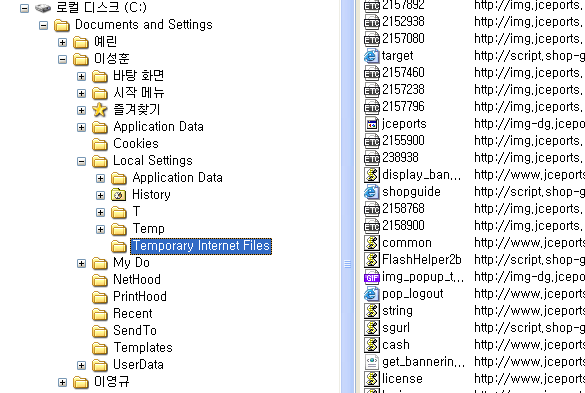Viewport: 585px width, 393px height.
Task: Click the jceports file icon
Action: tap(372, 124)
